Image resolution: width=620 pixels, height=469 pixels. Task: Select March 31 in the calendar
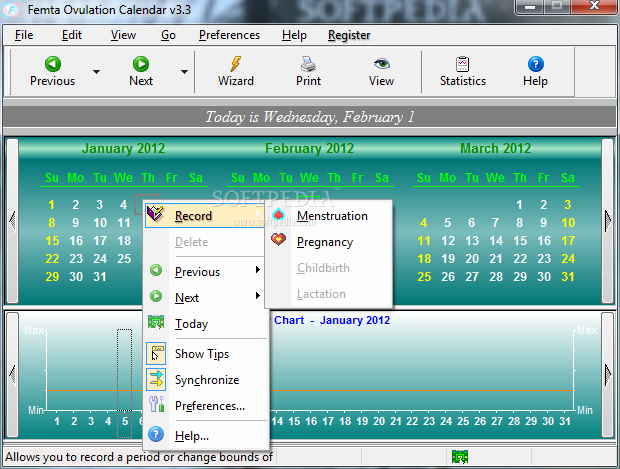[x=568, y=277]
